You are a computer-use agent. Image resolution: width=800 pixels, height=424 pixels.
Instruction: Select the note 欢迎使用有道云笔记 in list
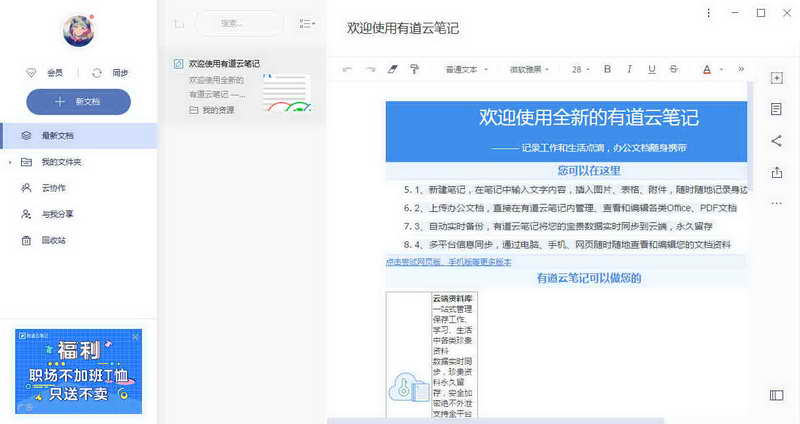(242, 86)
